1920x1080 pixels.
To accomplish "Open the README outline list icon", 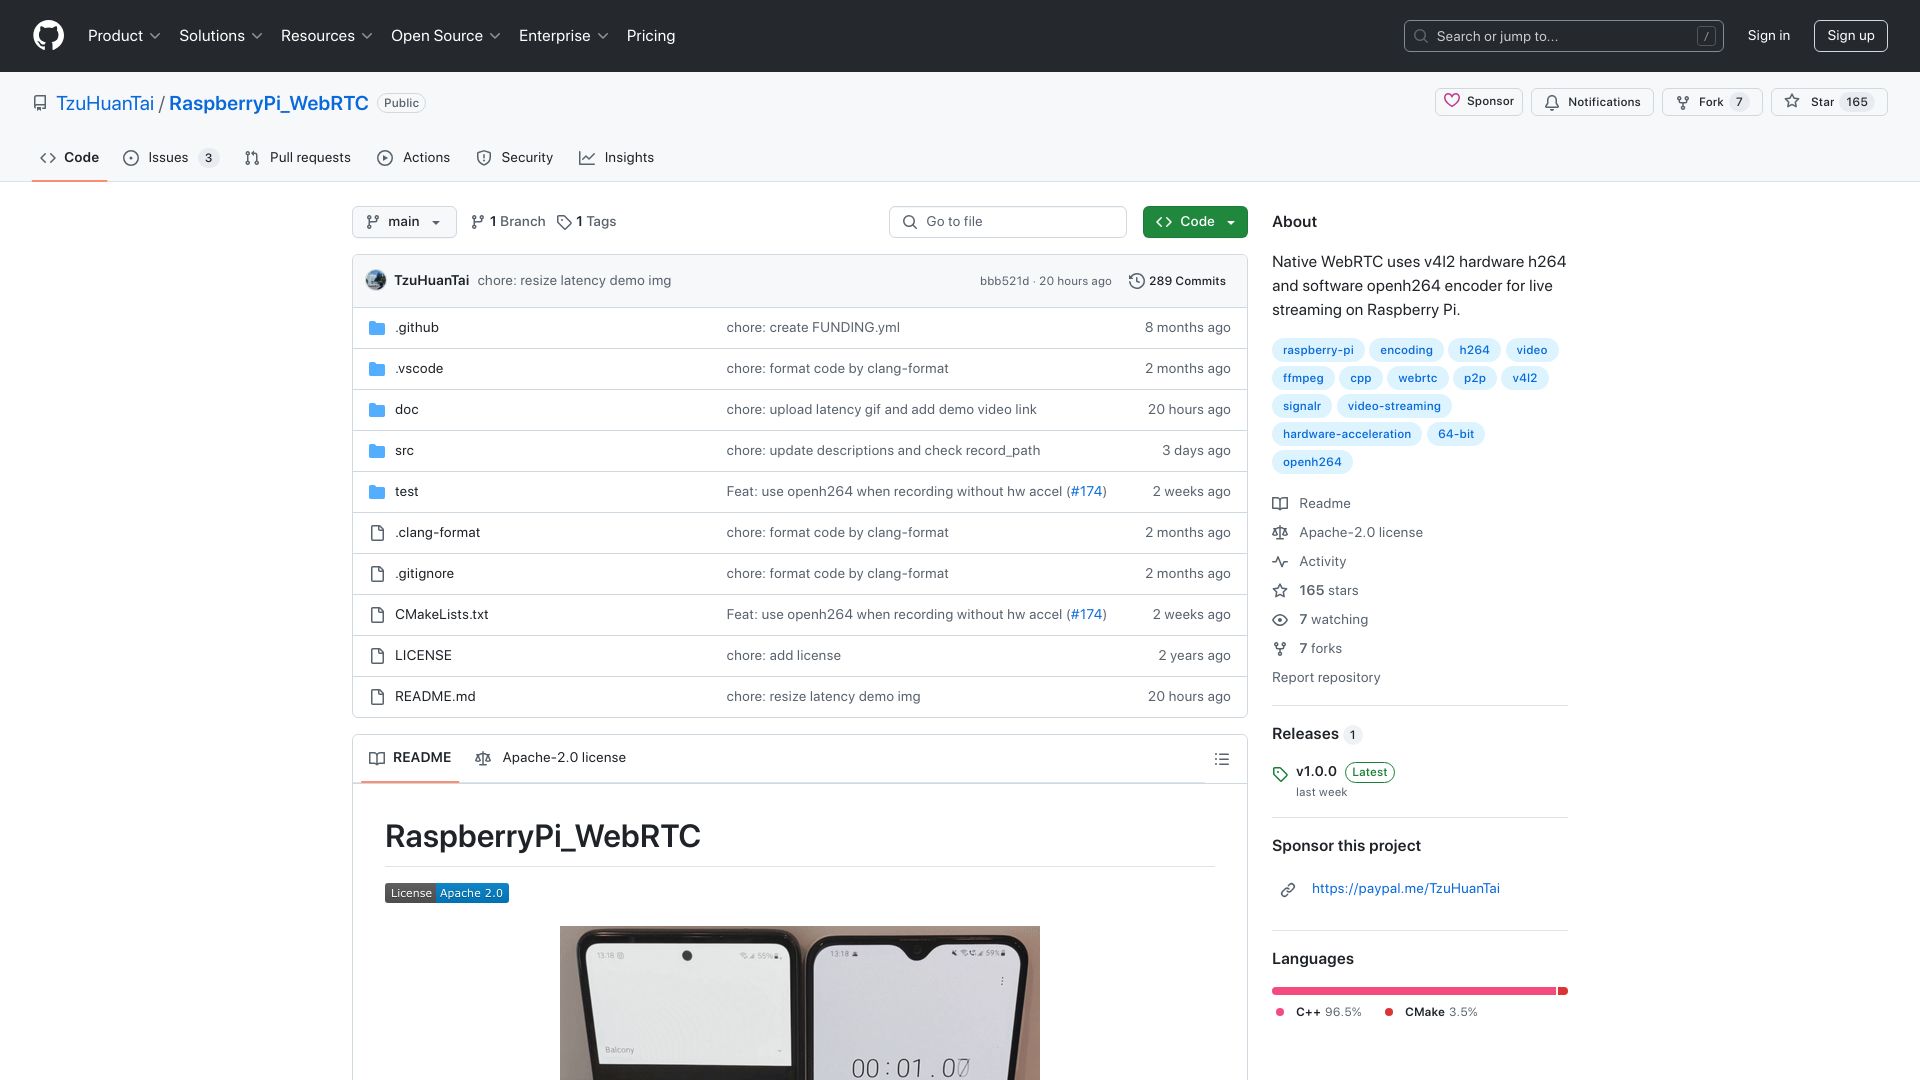I will (x=1221, y=759).
